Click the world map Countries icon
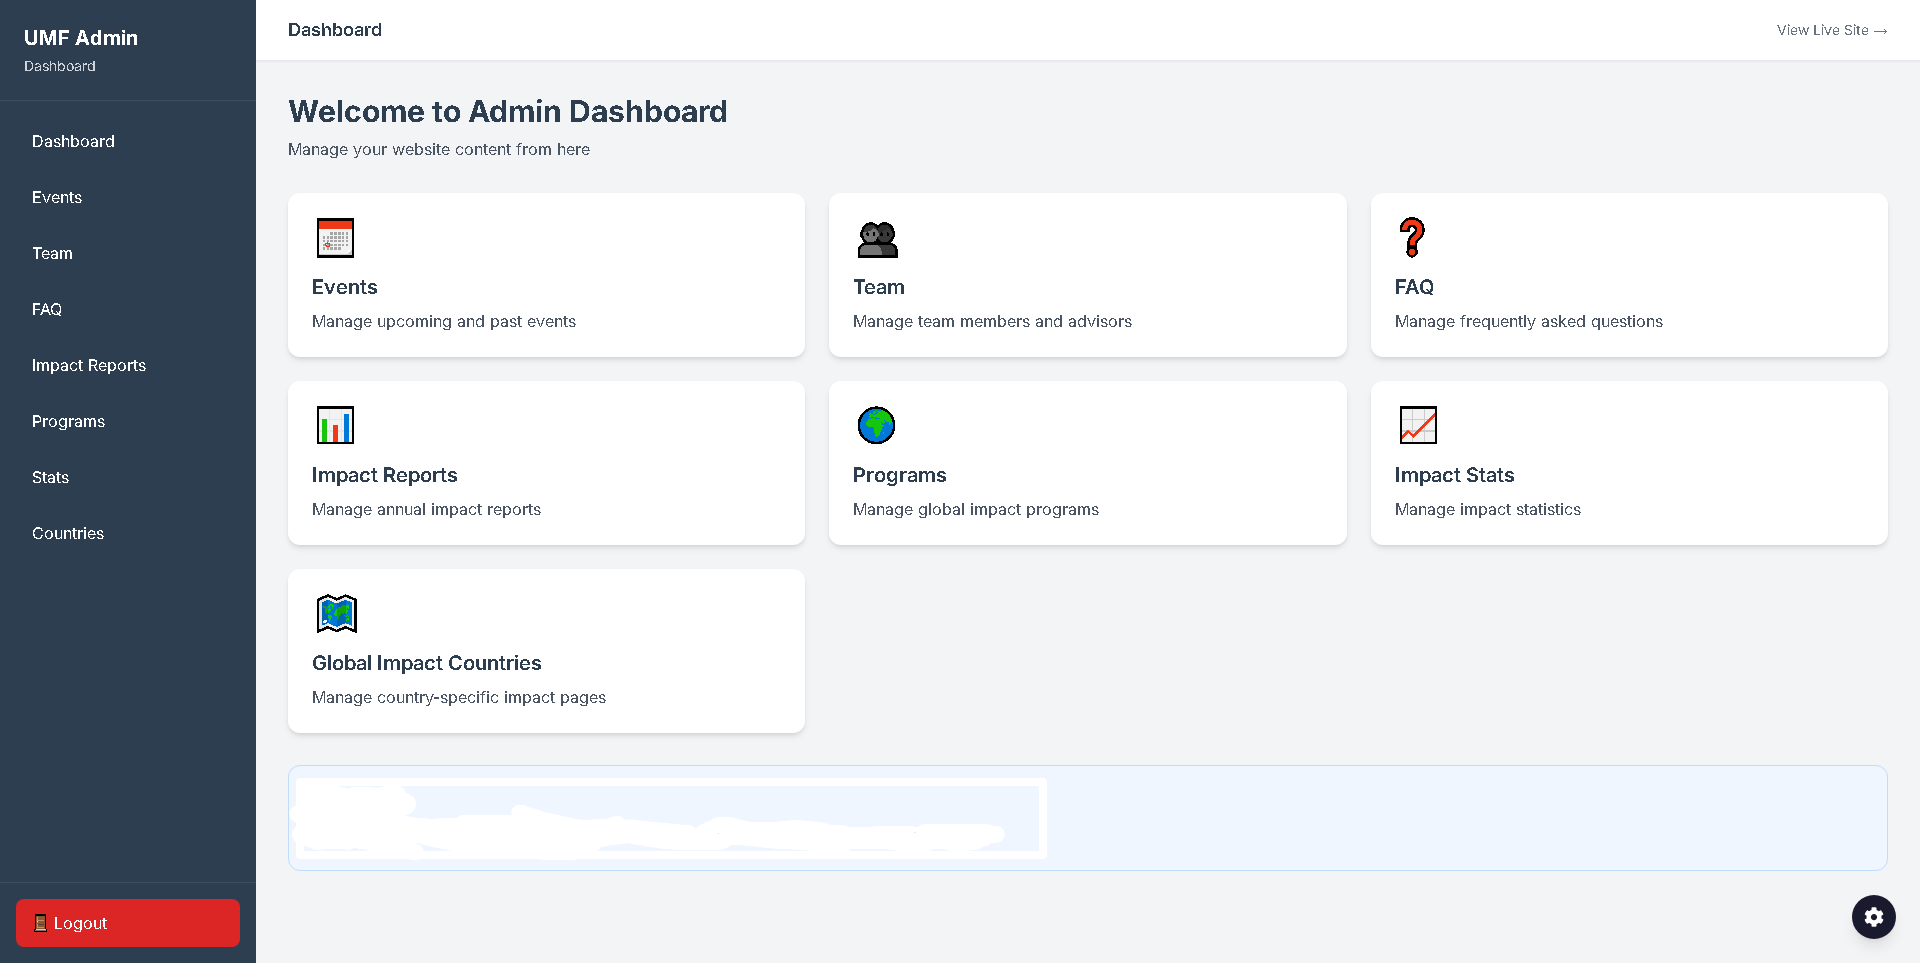Viewport: 1920px width, 963px height. [x=336, y=613]
